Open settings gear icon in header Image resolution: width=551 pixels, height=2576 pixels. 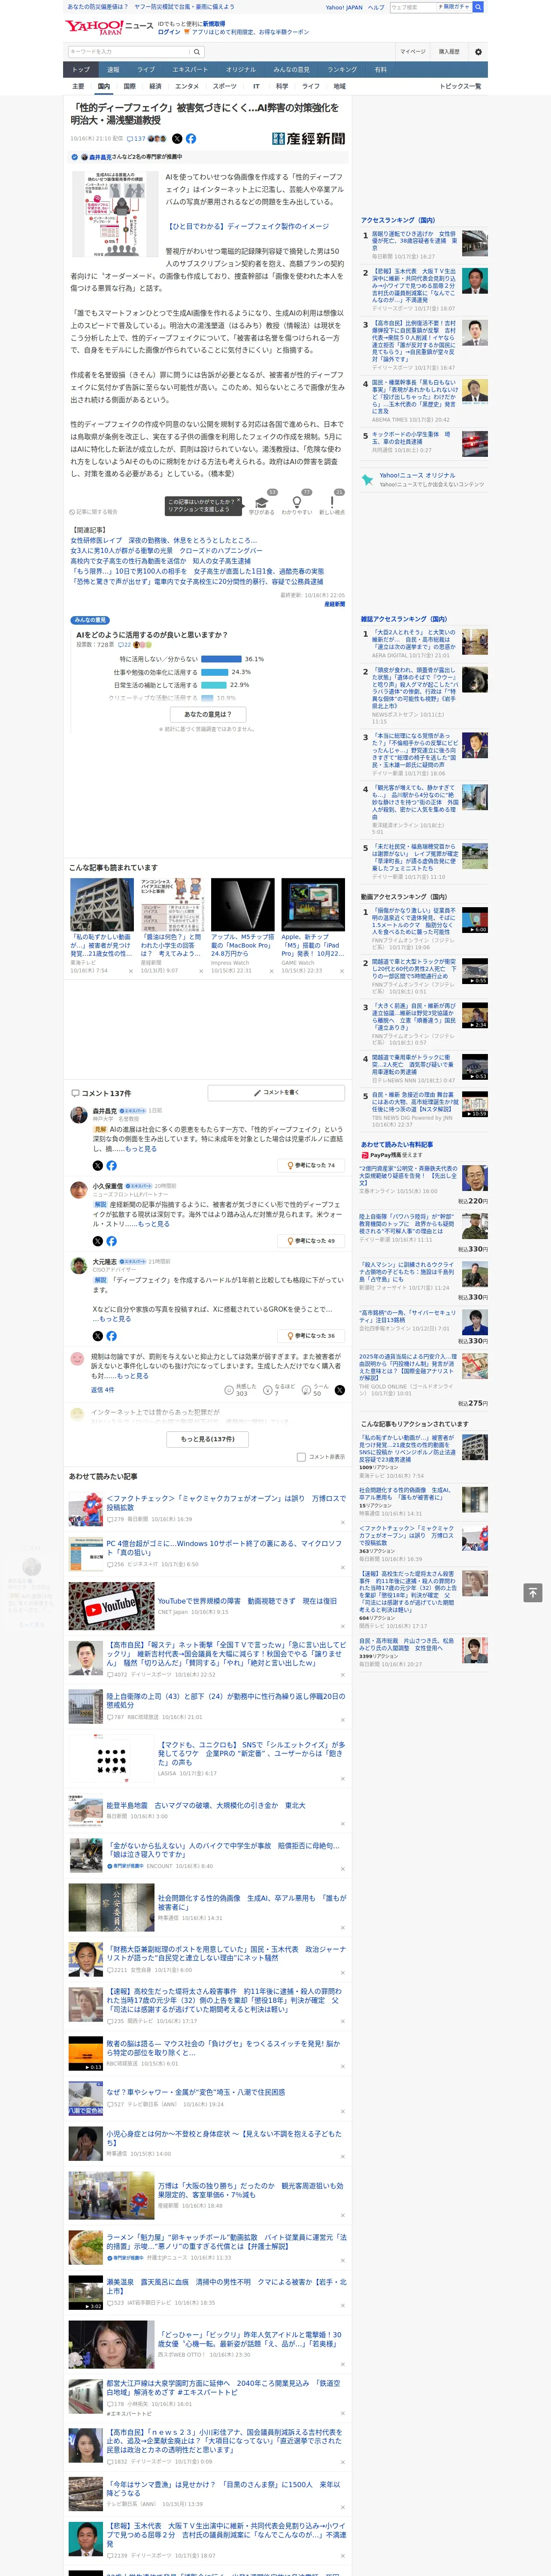478,51
